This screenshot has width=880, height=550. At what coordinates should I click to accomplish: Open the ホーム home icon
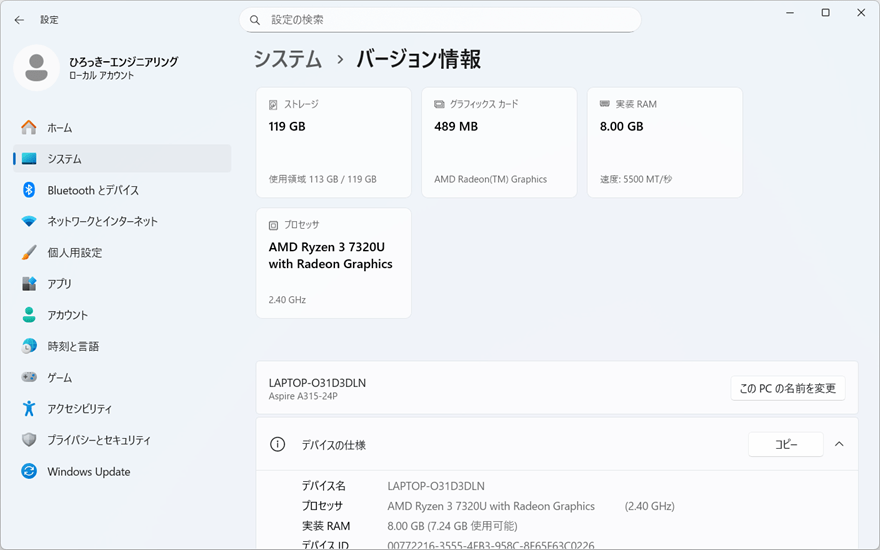coord(29,128)
